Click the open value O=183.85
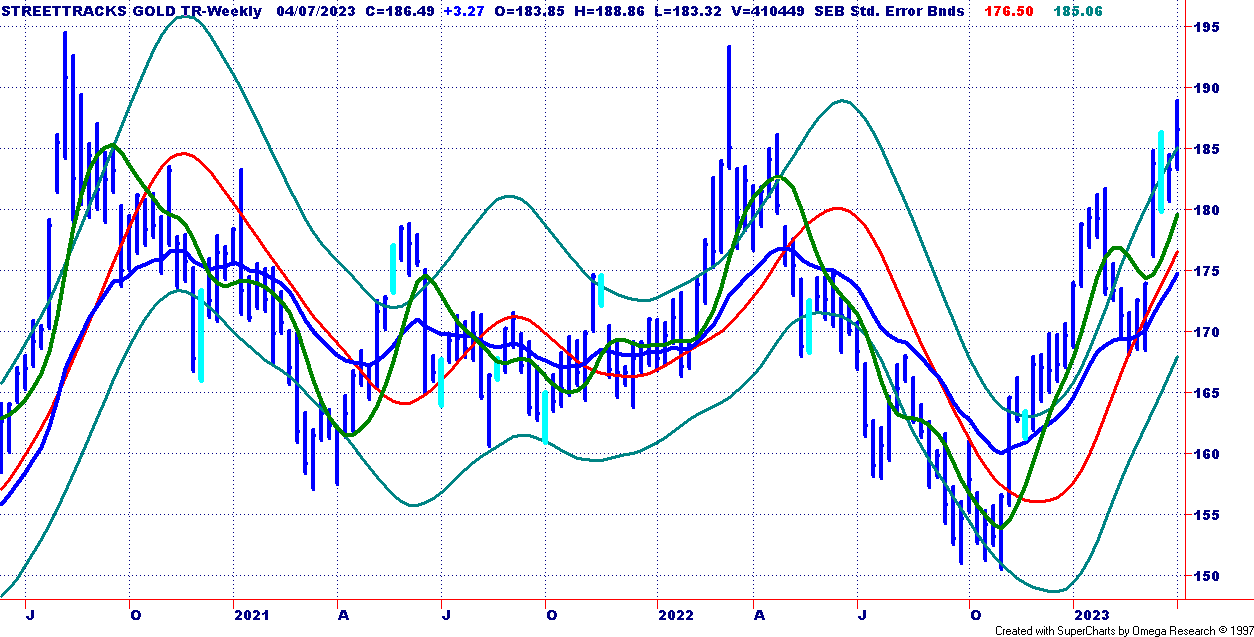This screenshot has width=1254, height=637. pos(528,11)
